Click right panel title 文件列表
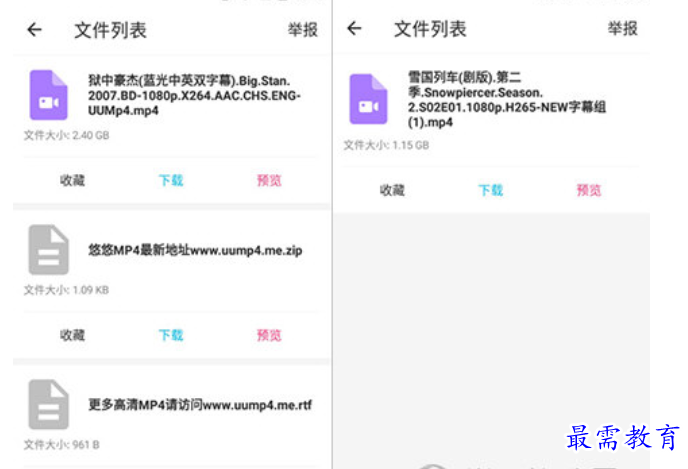 tap(430, 29)
